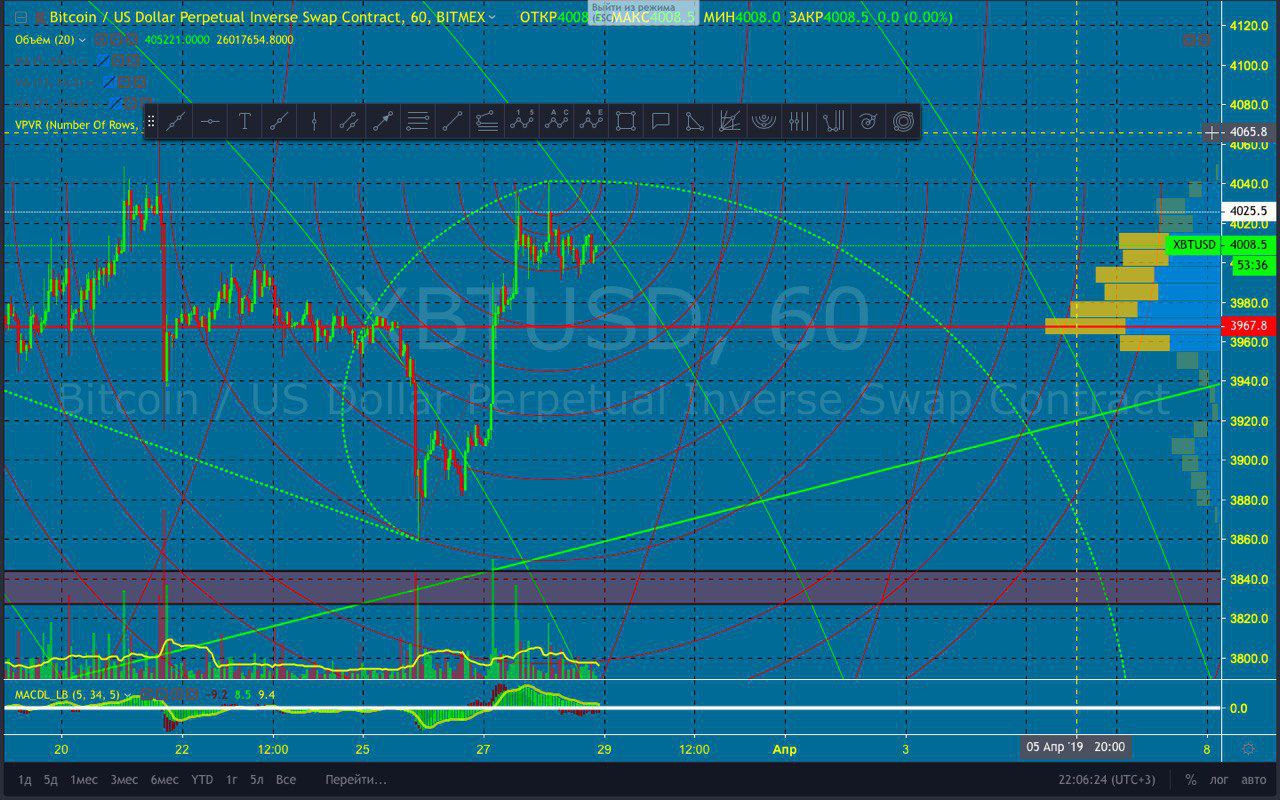The width and height of the screenshot is (1280, 800).
Task: Select the purple rectangle zone near 3840
Action: (x=612, y=587)
